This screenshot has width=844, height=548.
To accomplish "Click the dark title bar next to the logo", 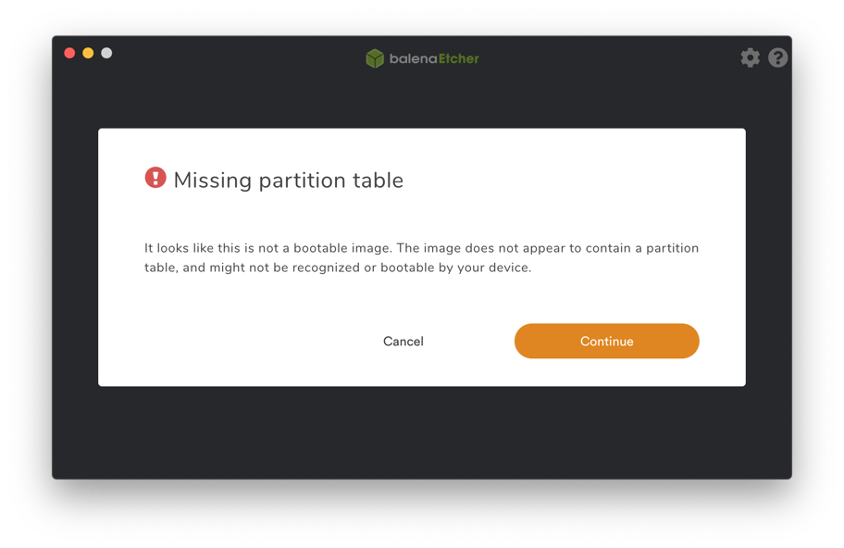I will click(x=242, y=58).
